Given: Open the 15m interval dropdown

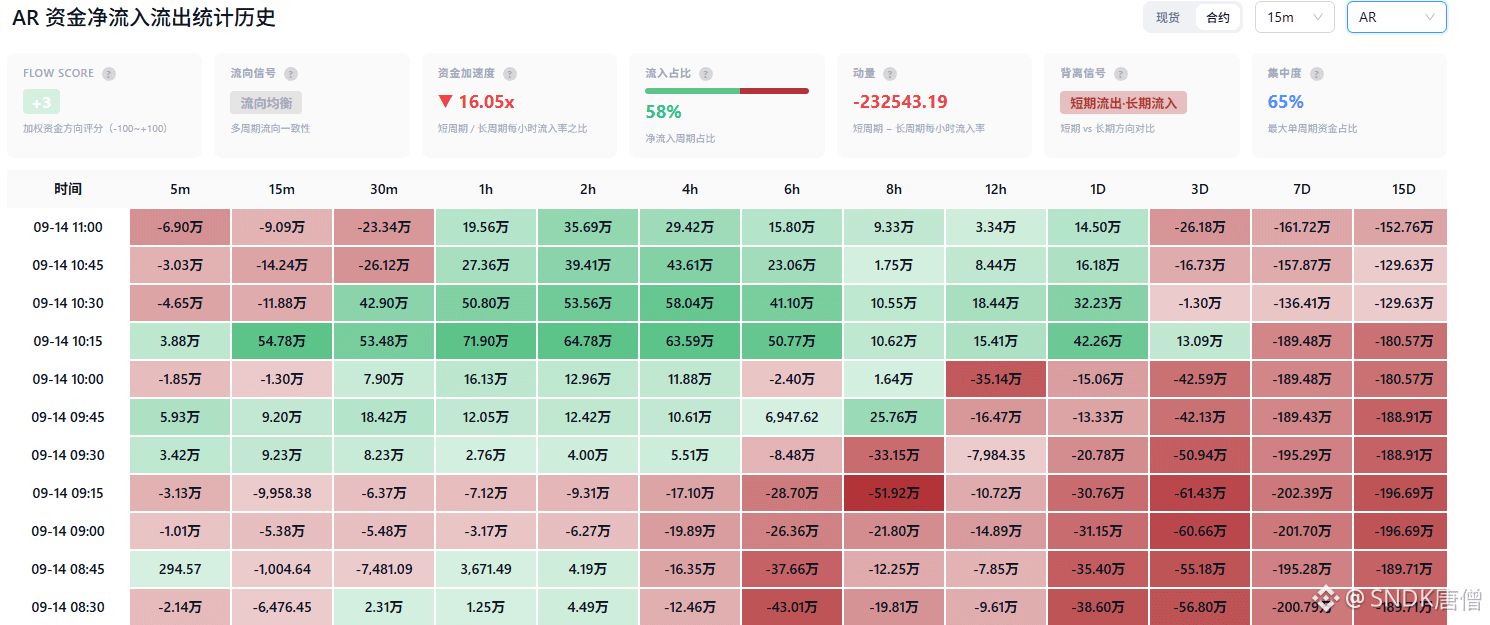Looking at the screenshot, I should tap(1294, 18).
